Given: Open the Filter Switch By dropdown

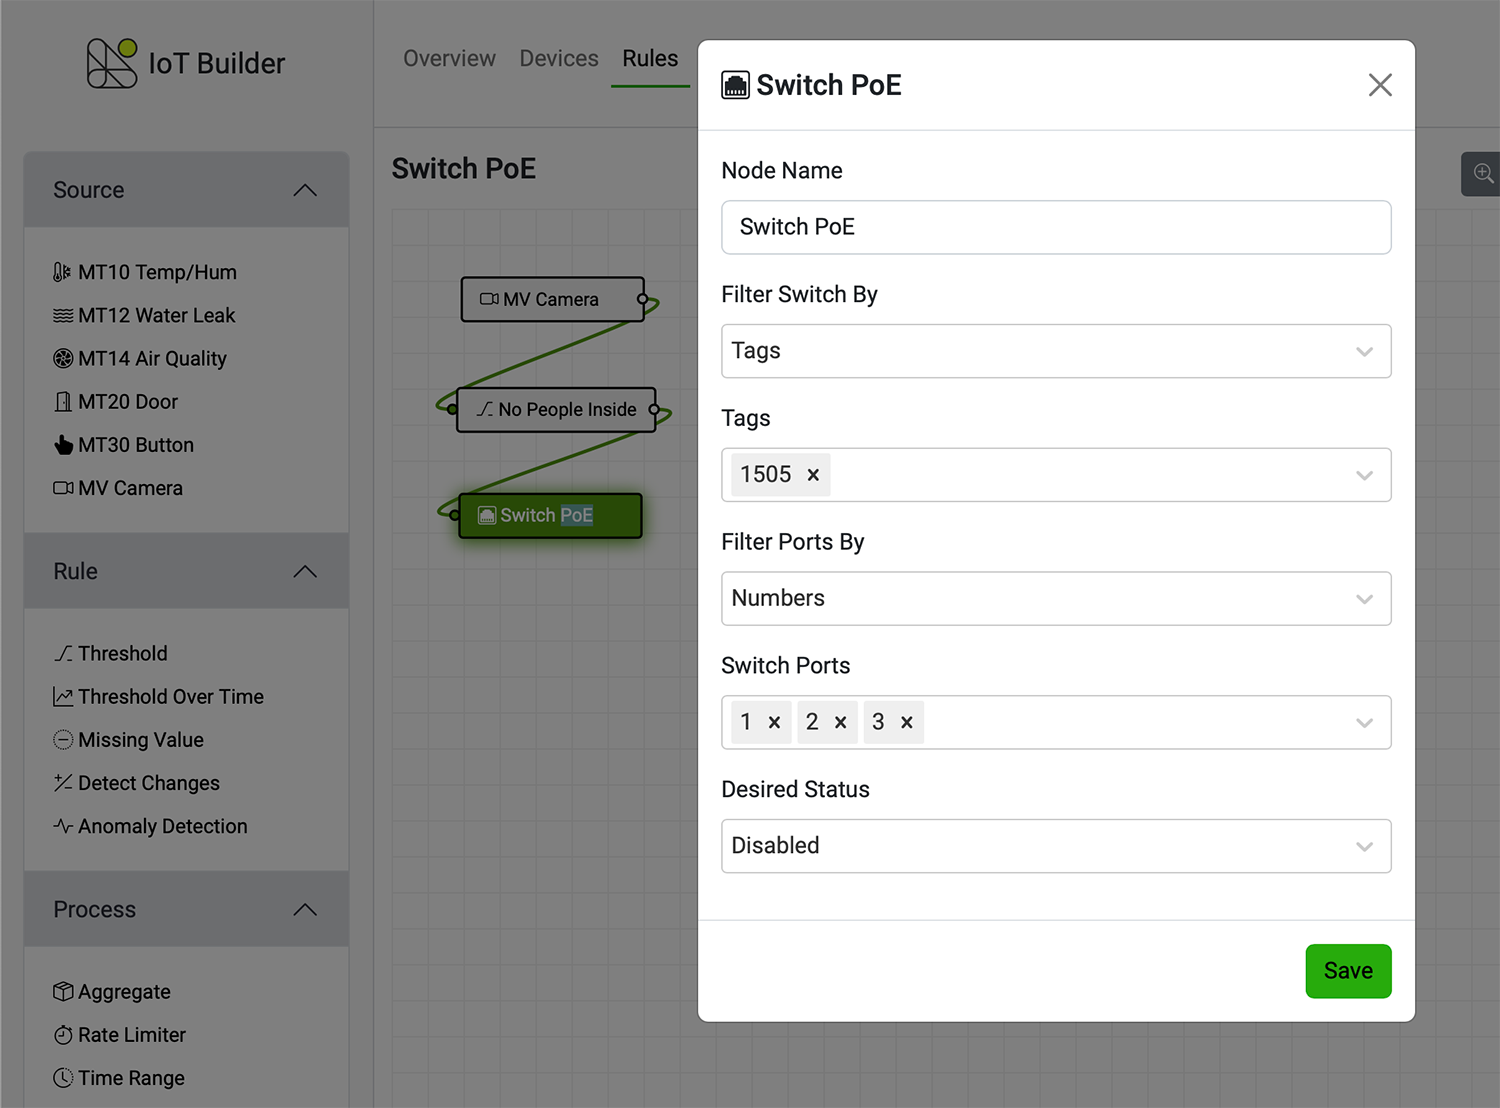Looking at the screenshot, I should coord(1056,351).
